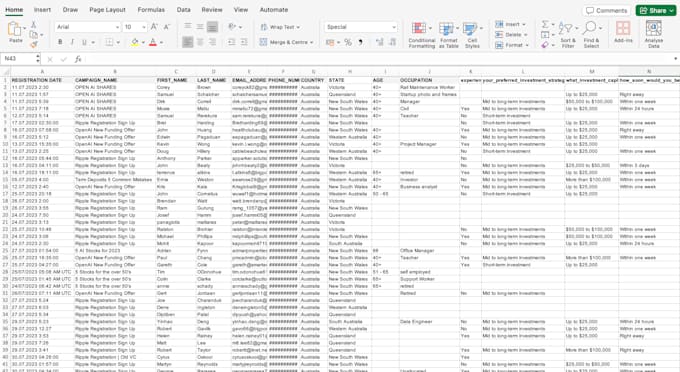680x372 pixels.
Task: Toggle left text alignment
Action: (x=188, y=42)
